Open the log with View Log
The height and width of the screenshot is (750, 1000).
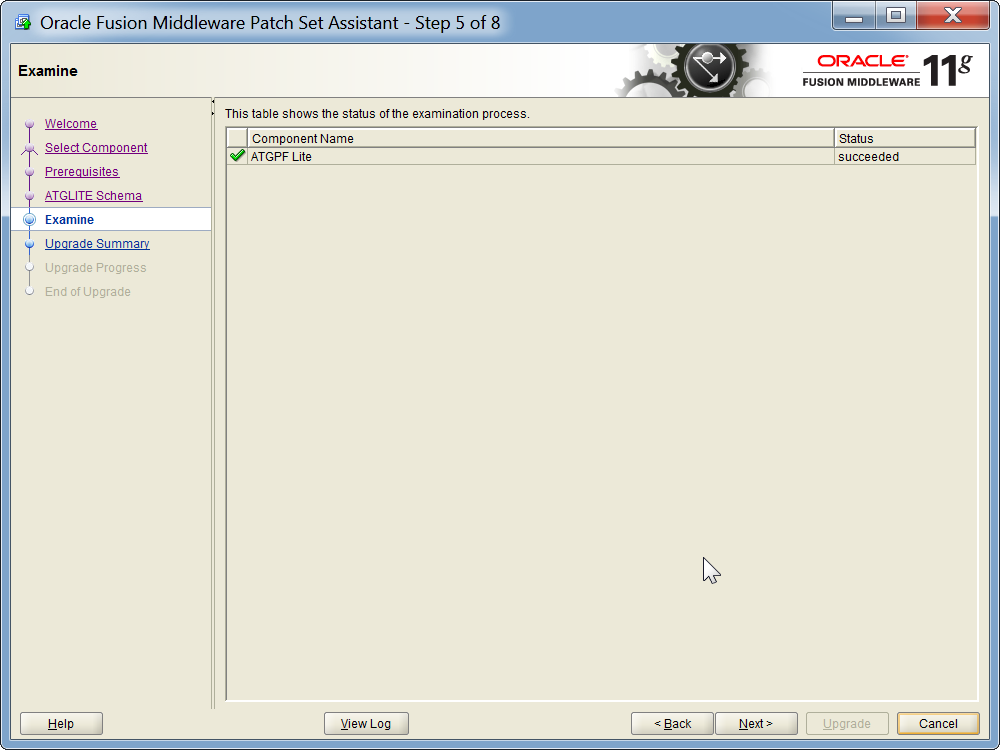(x=366, y=723)
